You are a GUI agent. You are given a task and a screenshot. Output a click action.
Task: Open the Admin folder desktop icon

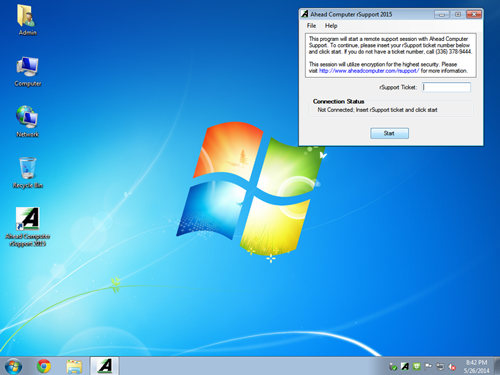pyautogui.click(x=27, y=20)
